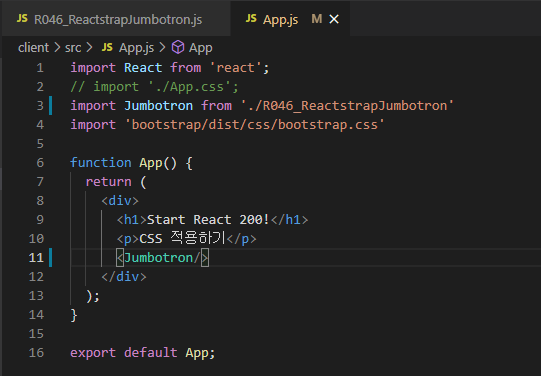Click line number 1 in gutter

click(x=40, y=68)
